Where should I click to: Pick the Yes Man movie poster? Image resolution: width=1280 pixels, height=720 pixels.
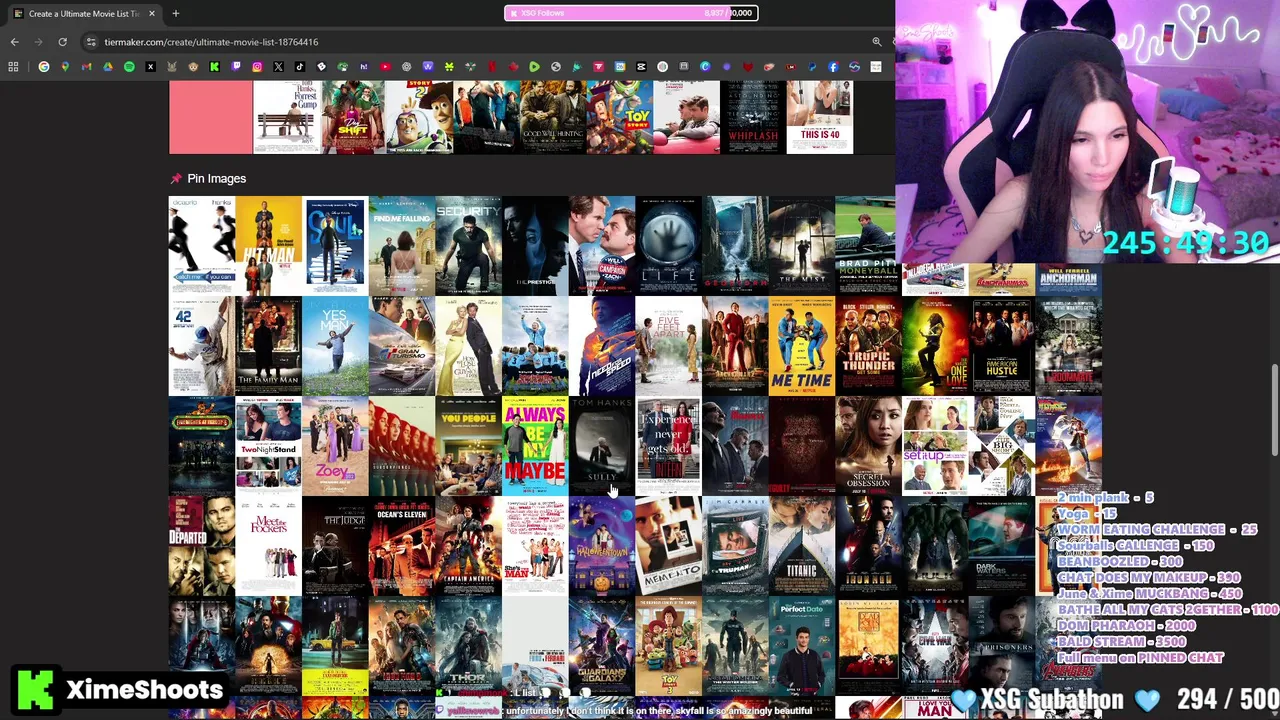(x=335, y=346)
